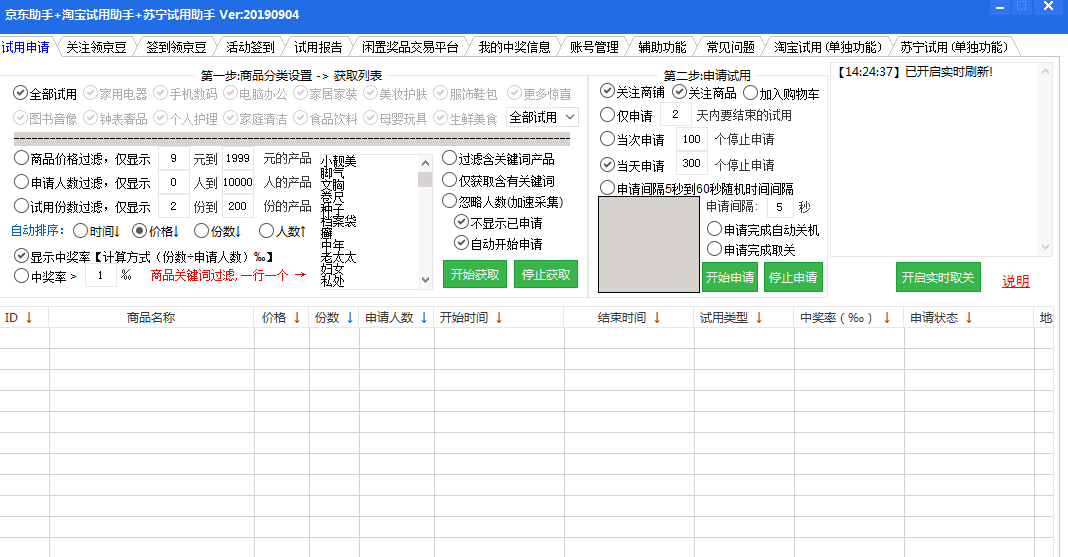The image size is (1068, 557).
Task: Select the 试用申请 tab
Action: (25, 47)
